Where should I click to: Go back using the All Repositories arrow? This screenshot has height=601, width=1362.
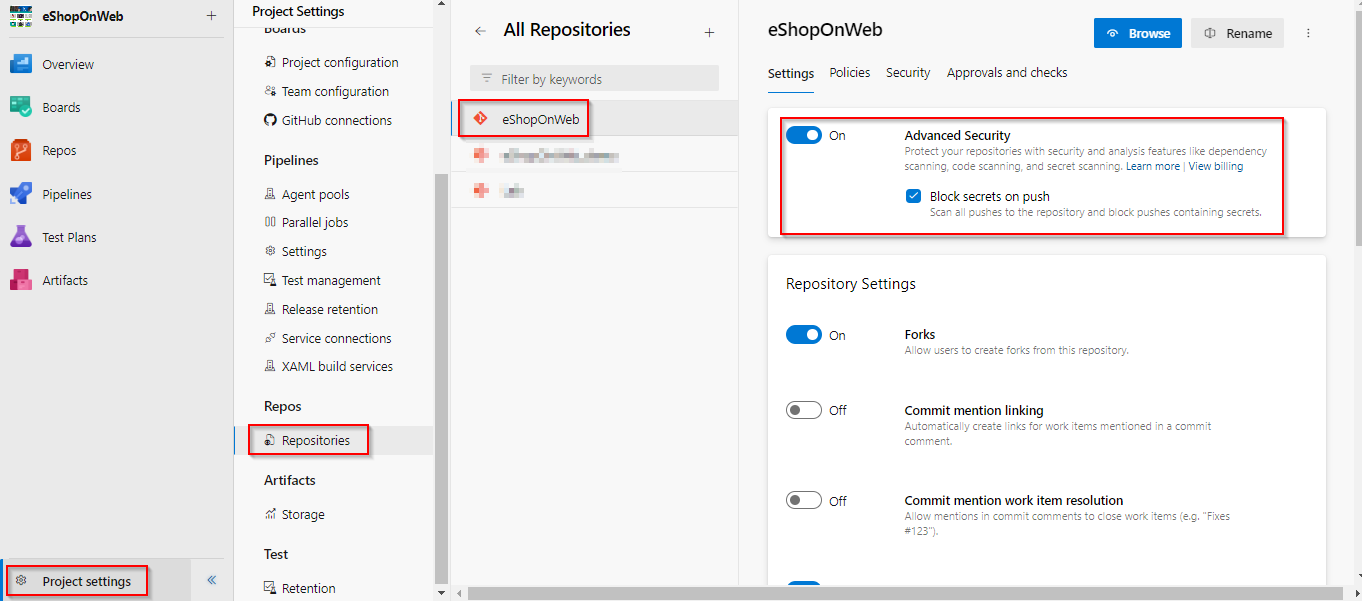coord(480,31)
